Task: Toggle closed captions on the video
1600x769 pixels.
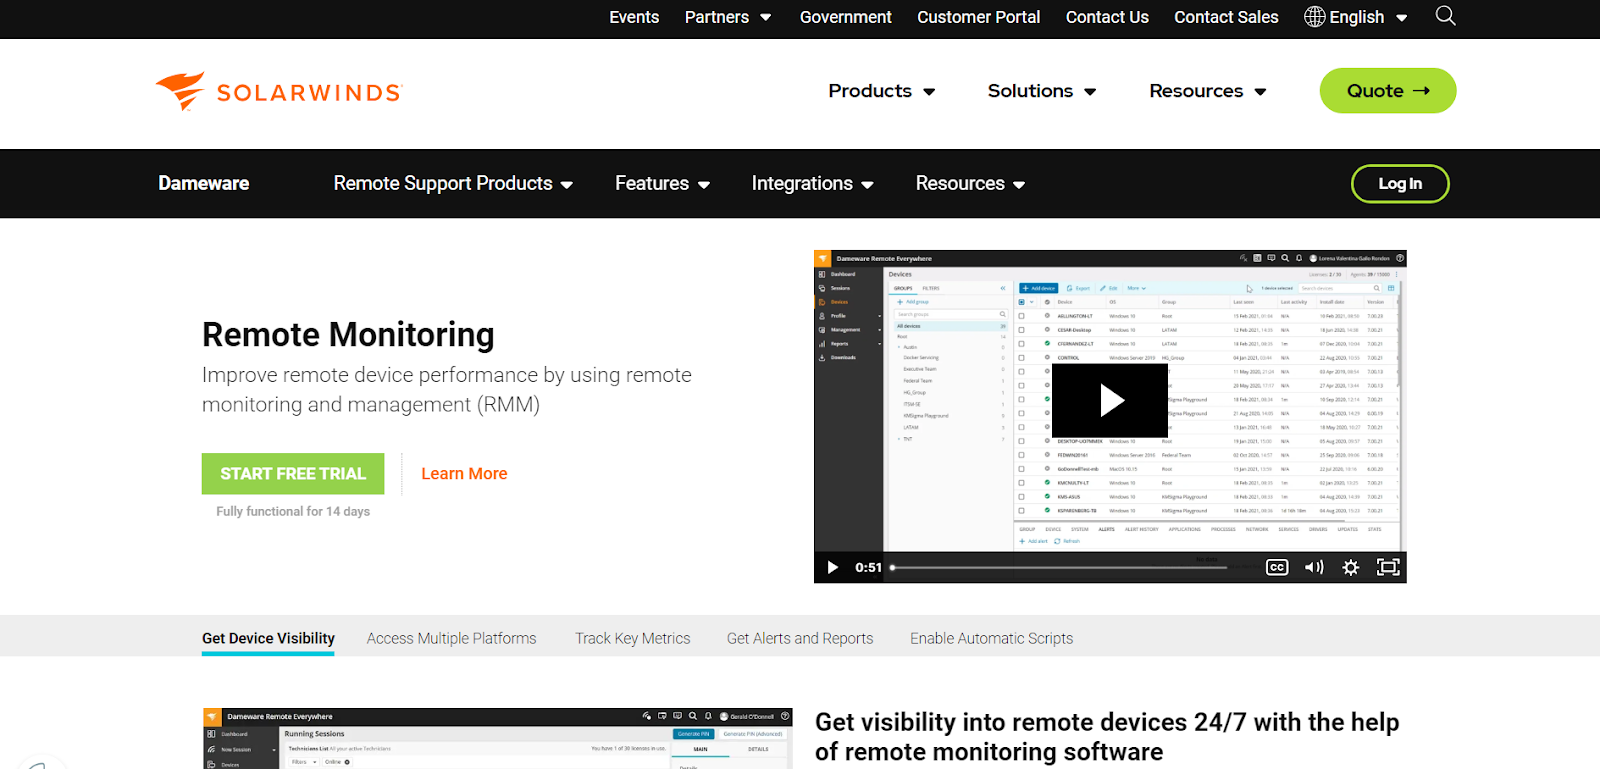Action: pyautogui.click(x=1277, y=567)
